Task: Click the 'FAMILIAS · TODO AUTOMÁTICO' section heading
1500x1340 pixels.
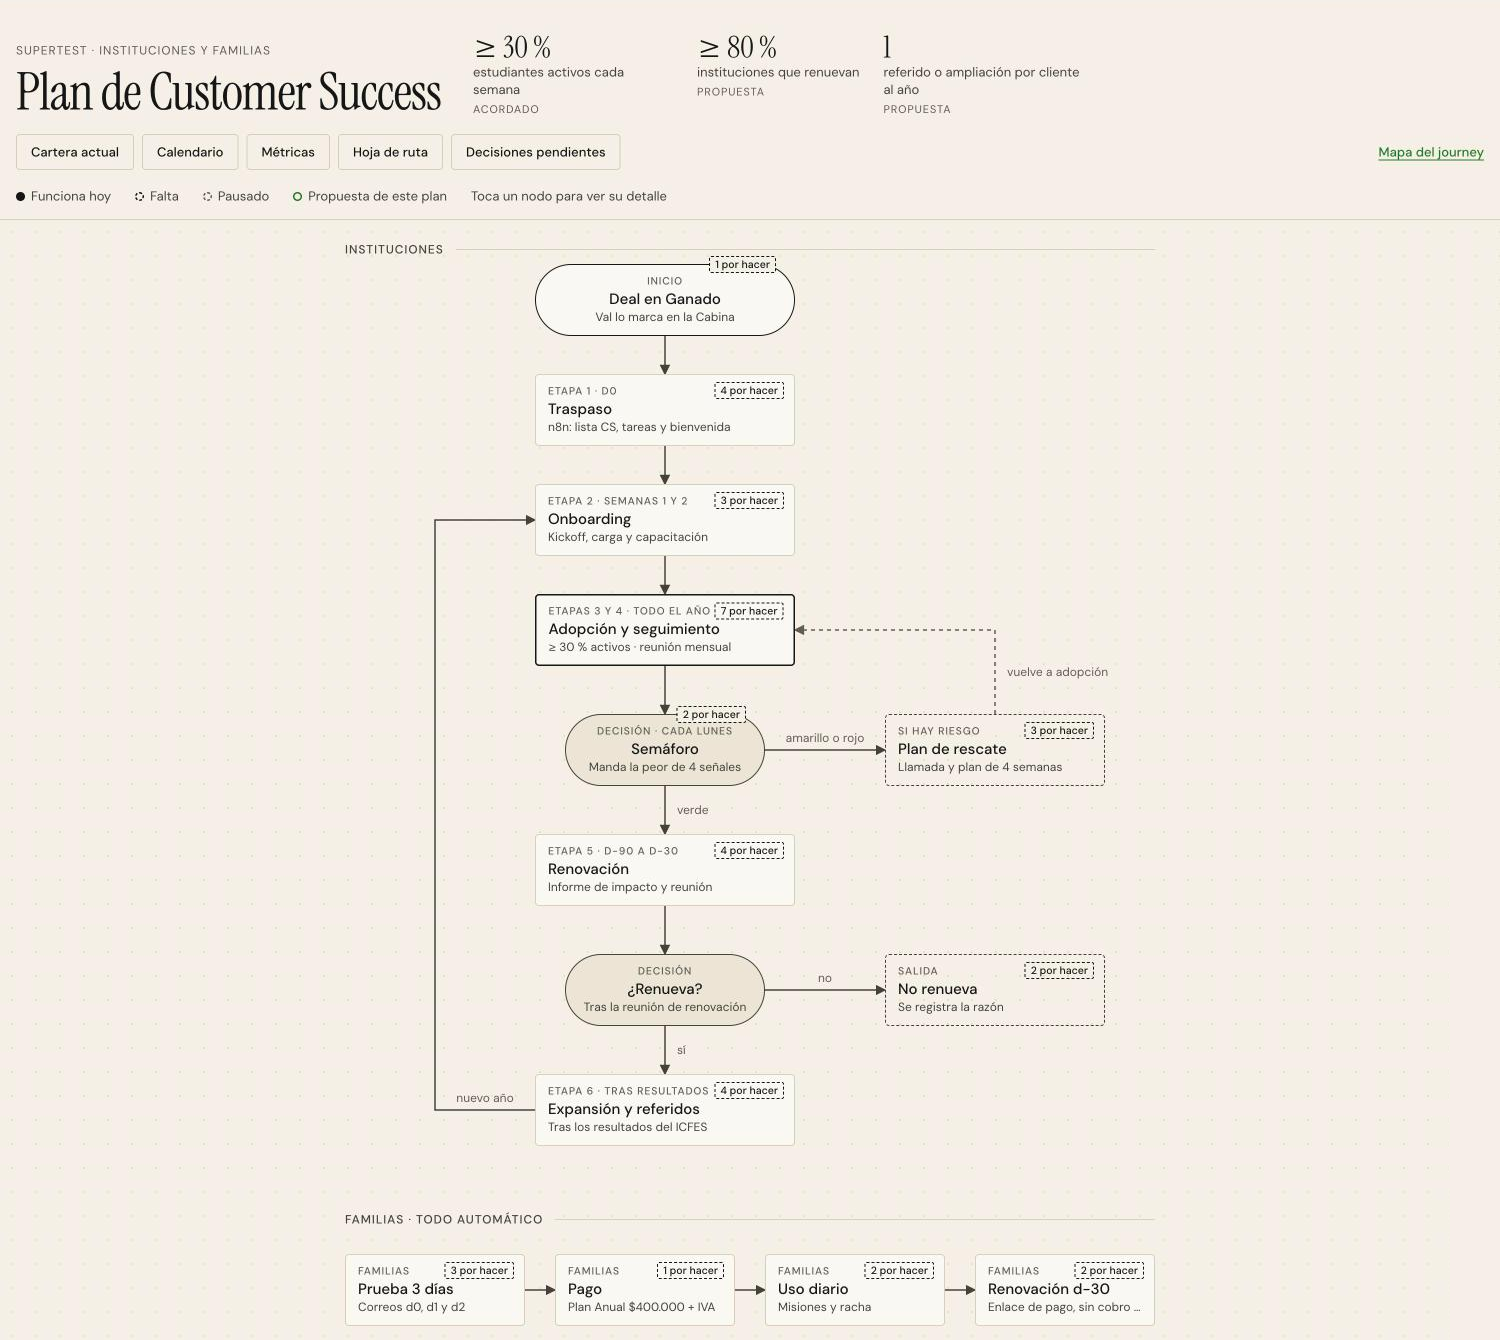Action: coord(444,1219)
